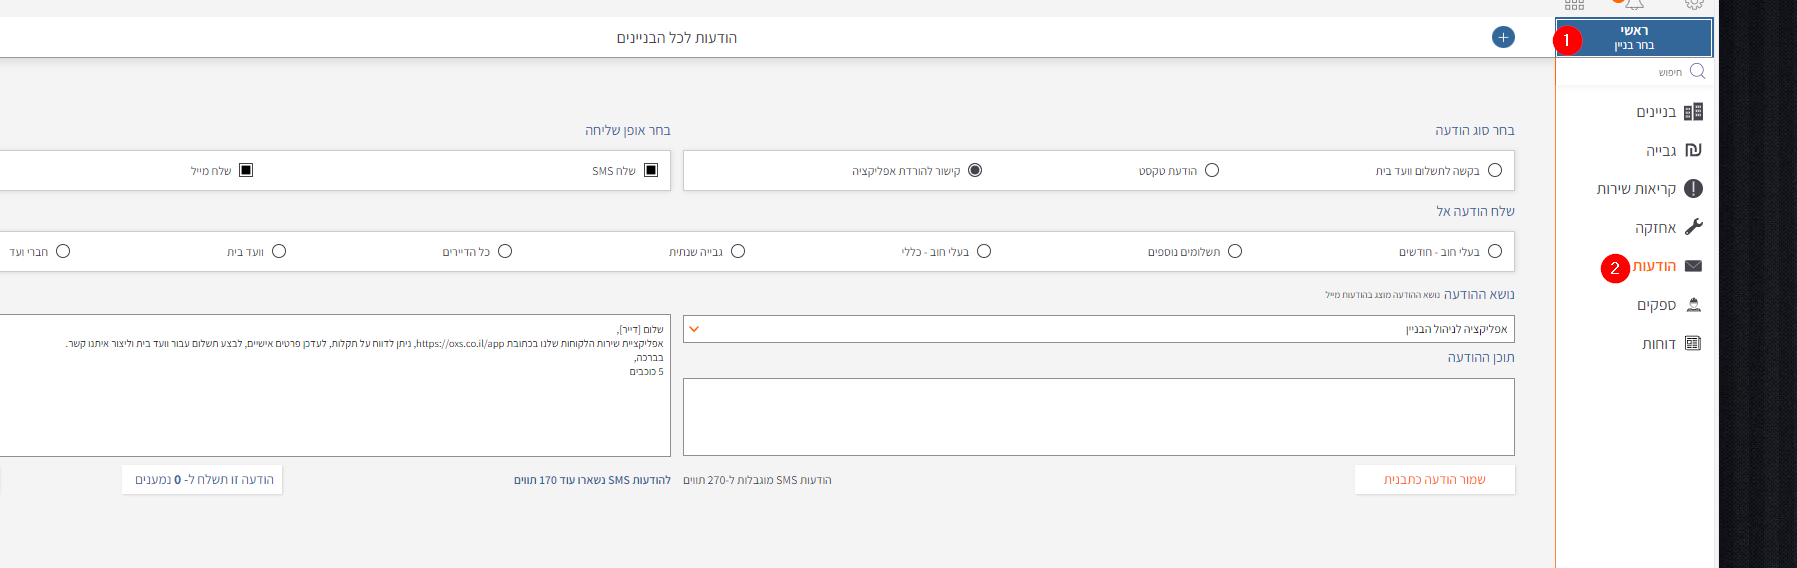Open קריאות שירות in the sidebar menu

[1636, 189]
